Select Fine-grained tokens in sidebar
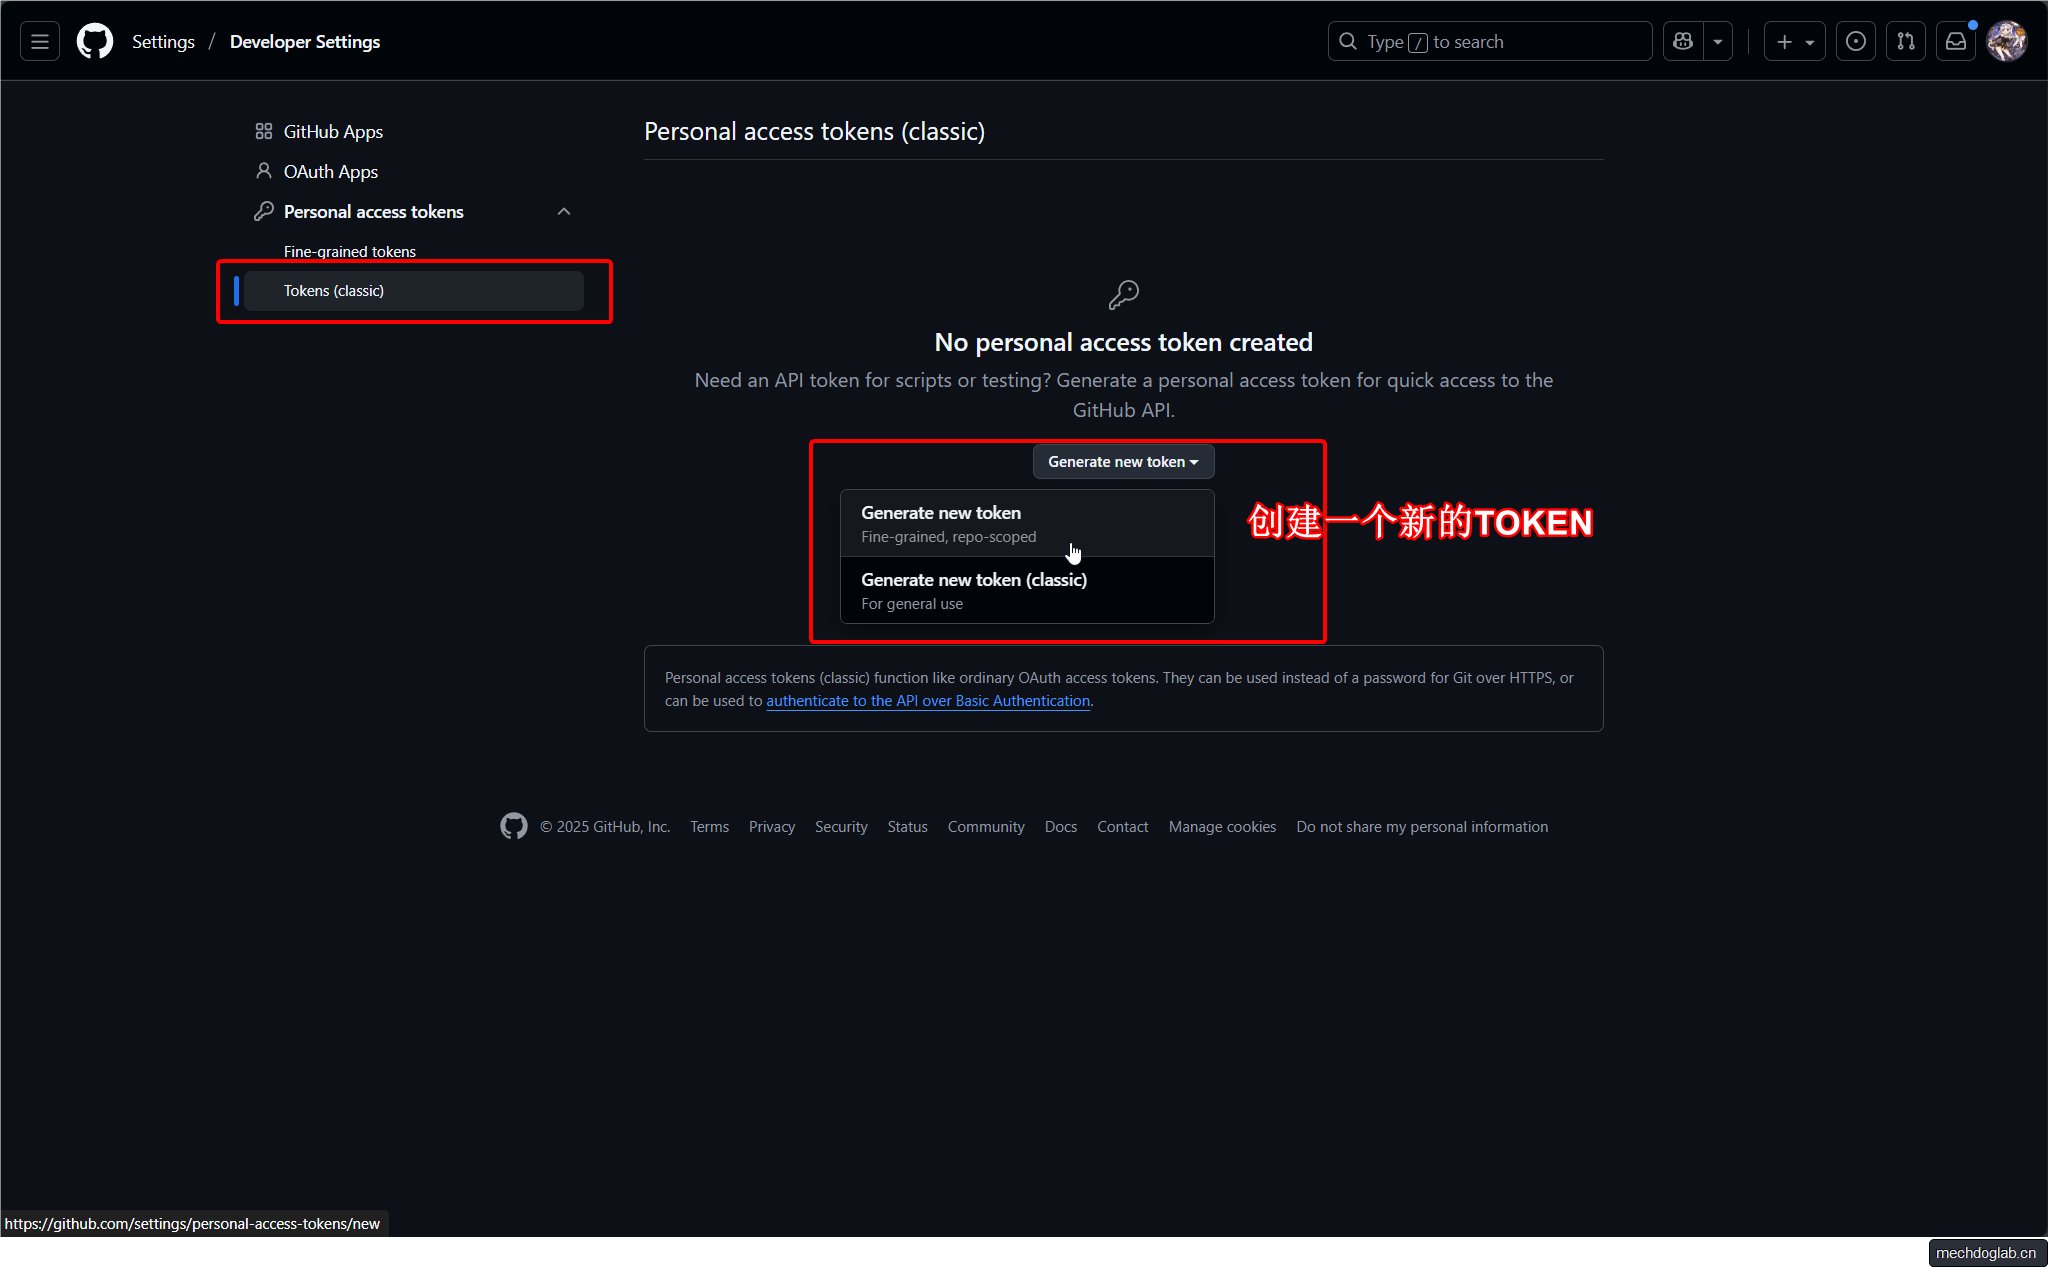The image size is (2048, 1267). click(349, 251)
